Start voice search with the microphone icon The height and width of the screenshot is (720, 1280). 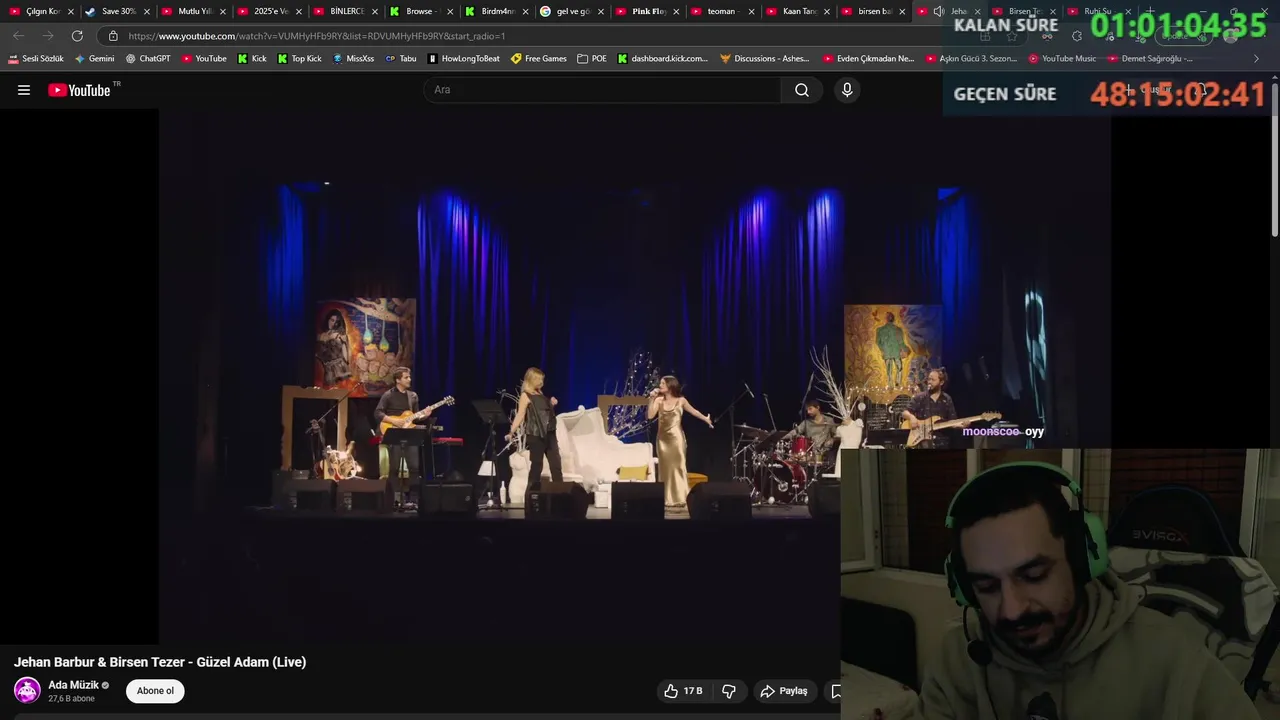click(x=847, y=90)
